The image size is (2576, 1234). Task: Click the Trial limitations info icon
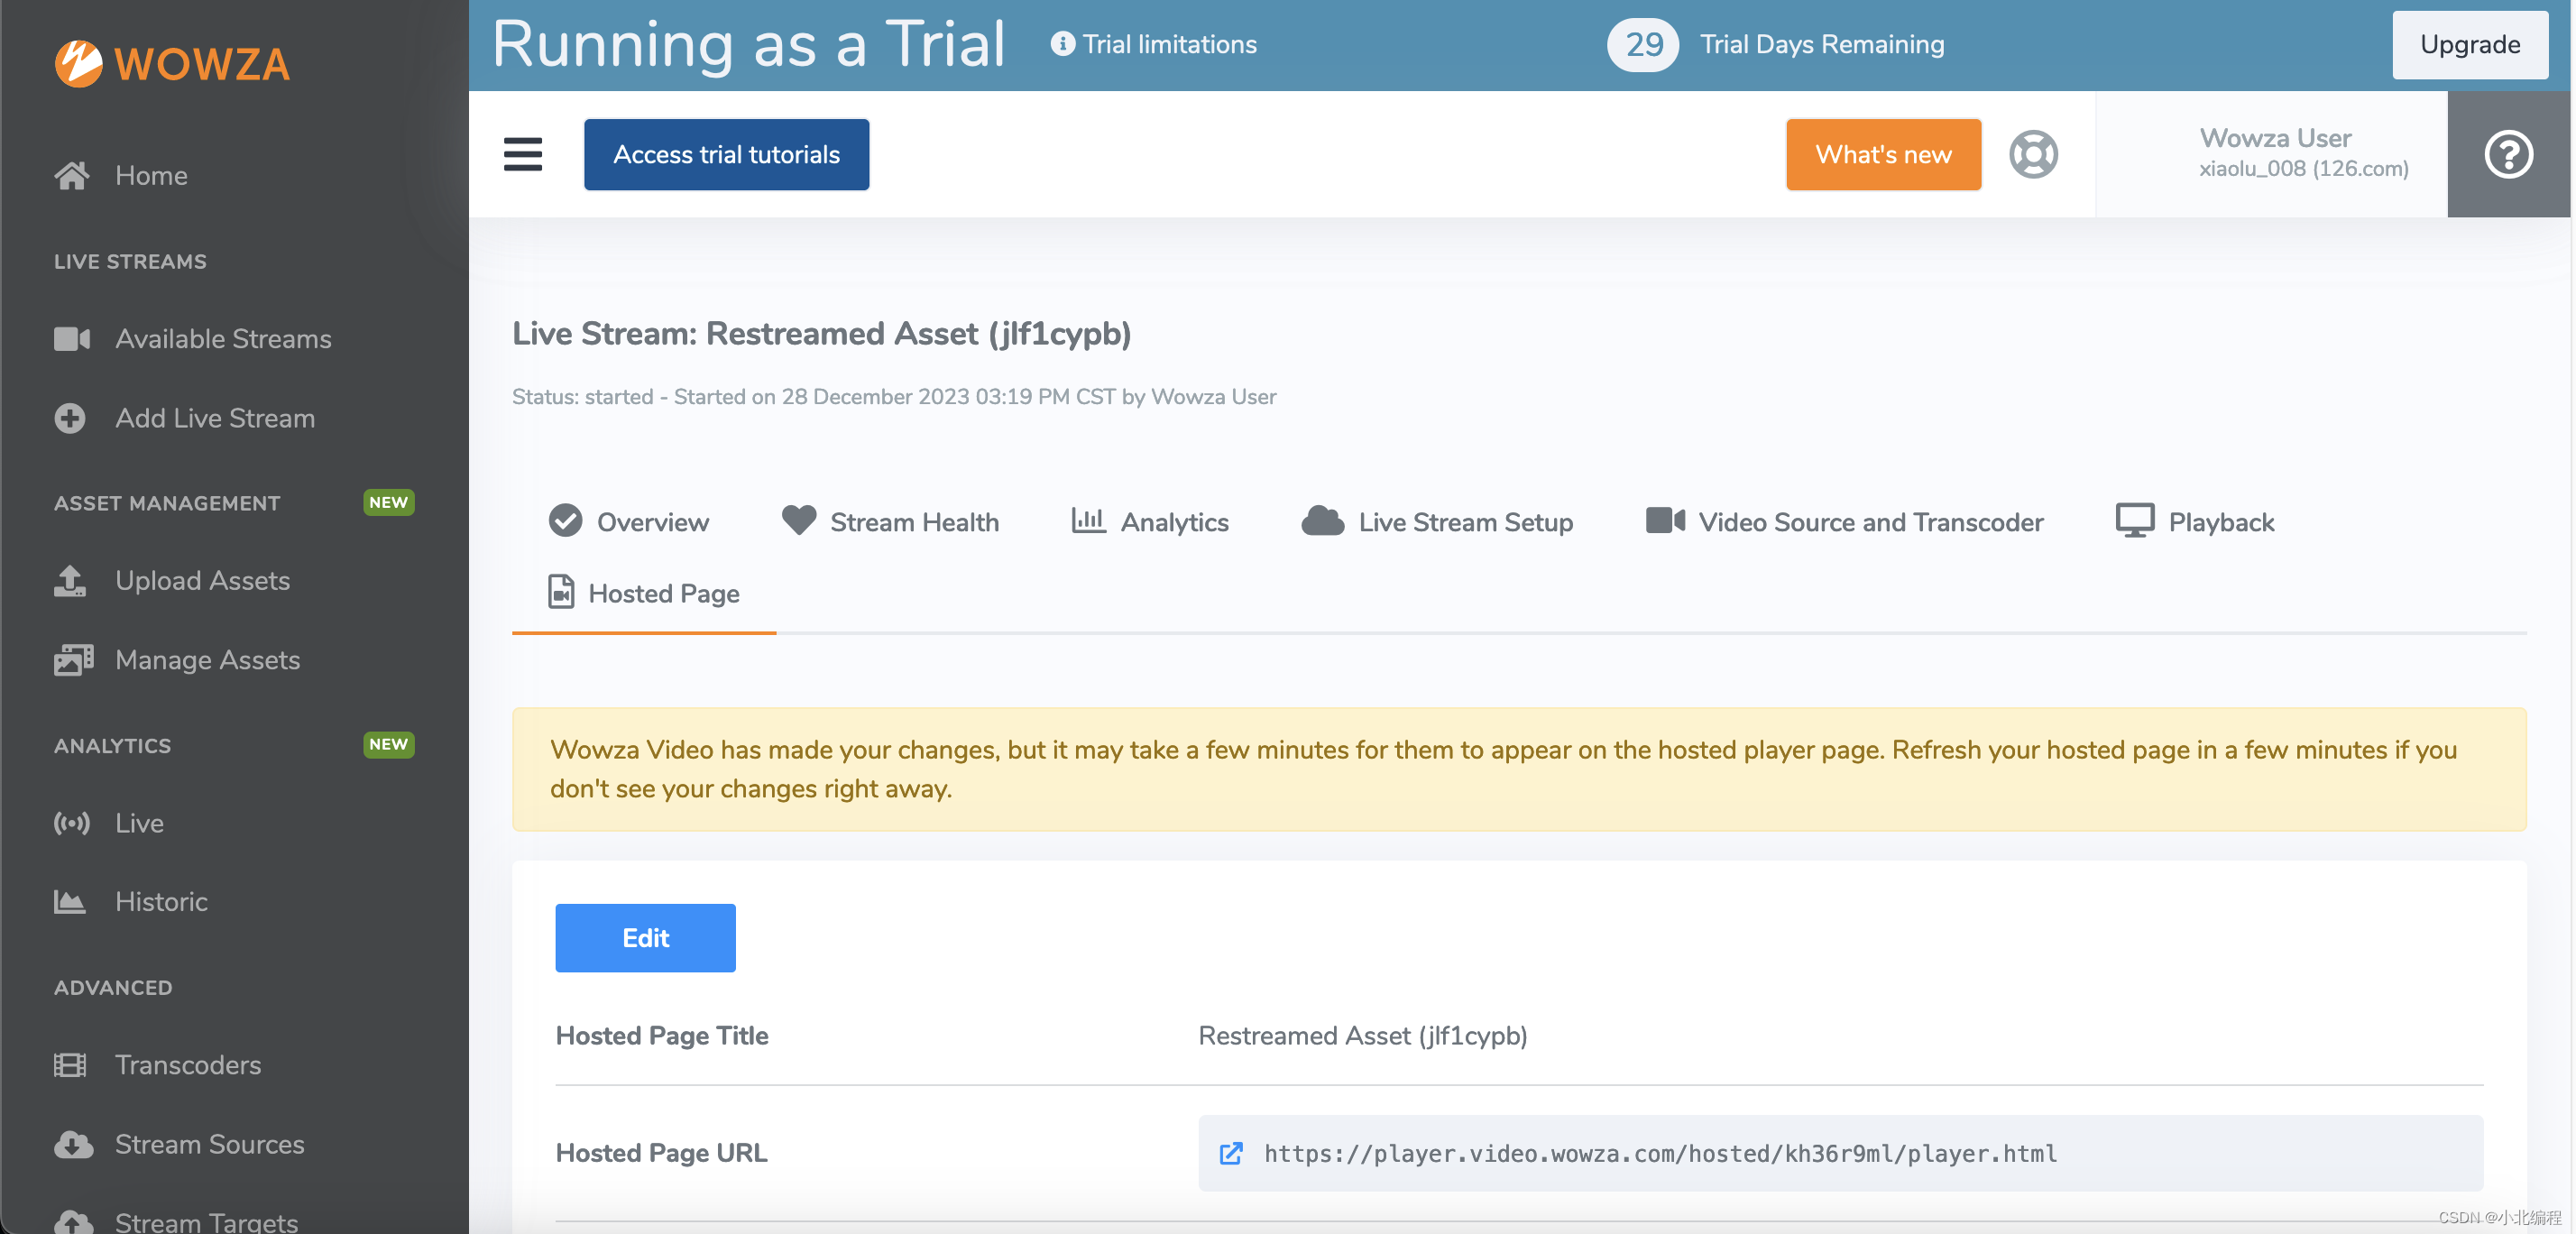pos(1062,44)
